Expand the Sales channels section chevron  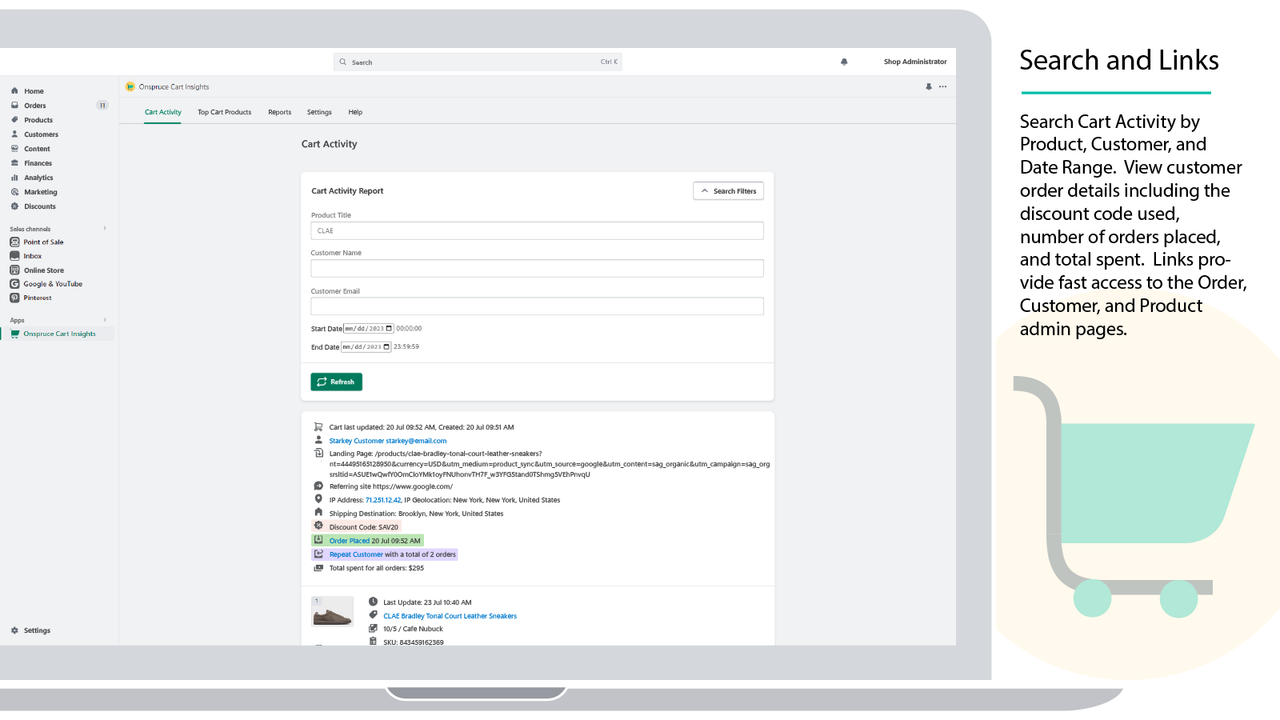click(105, 229)
